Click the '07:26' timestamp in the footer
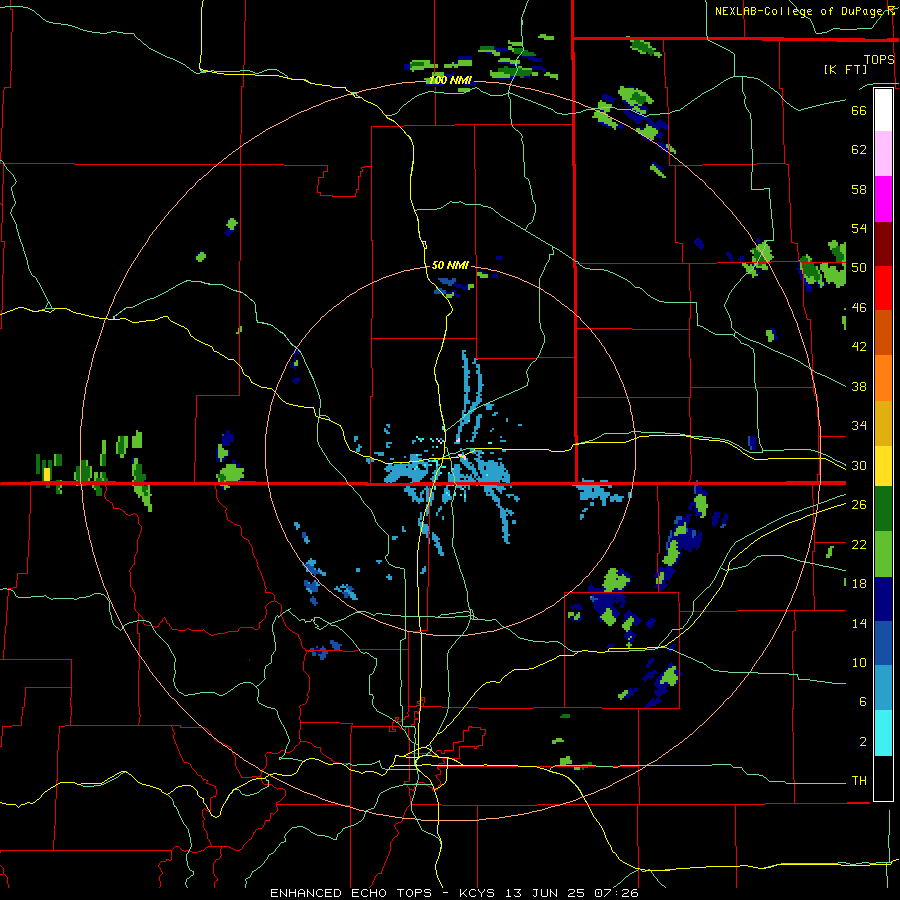900x900 pixels. click(617, 893)
